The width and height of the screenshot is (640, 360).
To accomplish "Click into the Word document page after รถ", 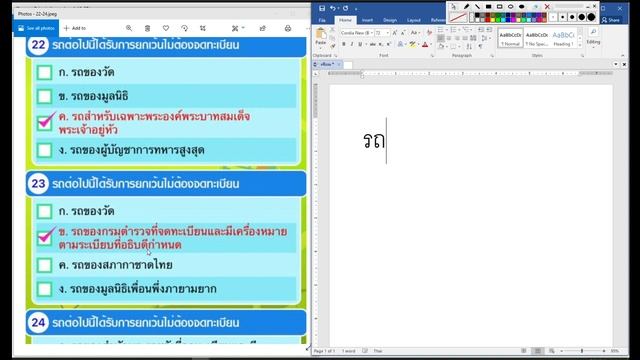I will point(386,140).
